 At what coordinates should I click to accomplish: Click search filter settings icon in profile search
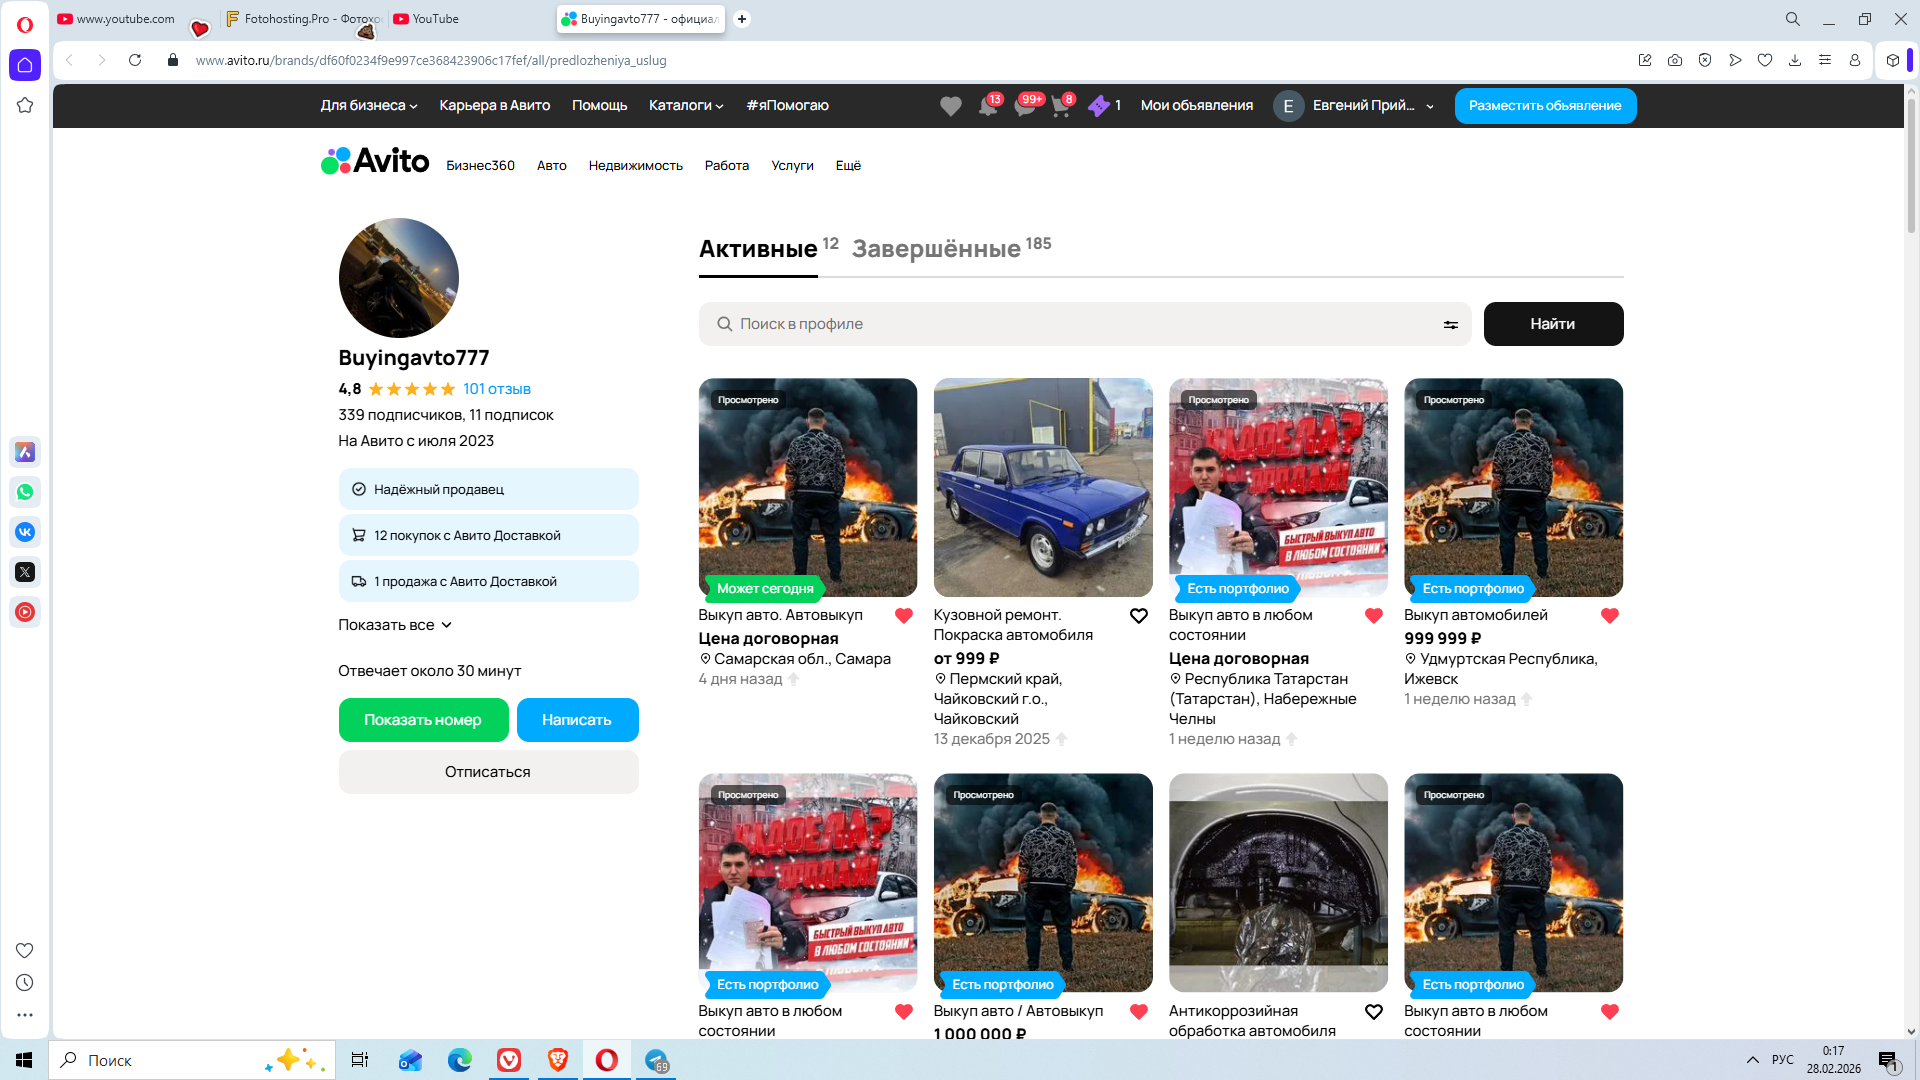click(x=1450, y=324)
